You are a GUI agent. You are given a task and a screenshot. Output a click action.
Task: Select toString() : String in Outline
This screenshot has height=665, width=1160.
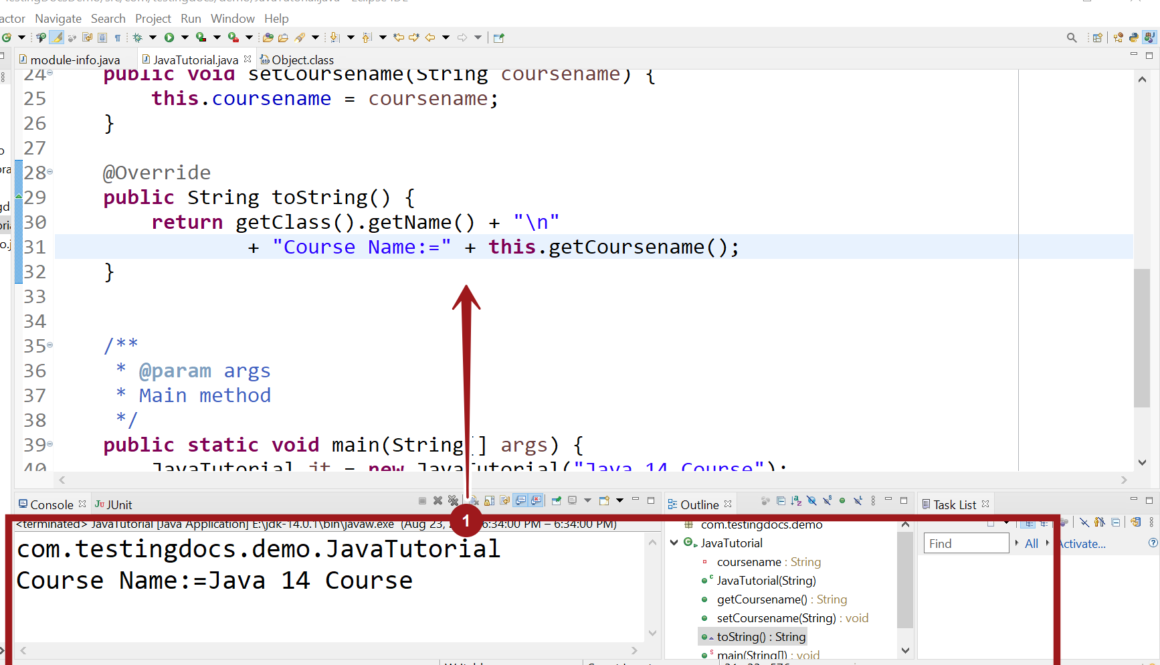tap(760, 637)
